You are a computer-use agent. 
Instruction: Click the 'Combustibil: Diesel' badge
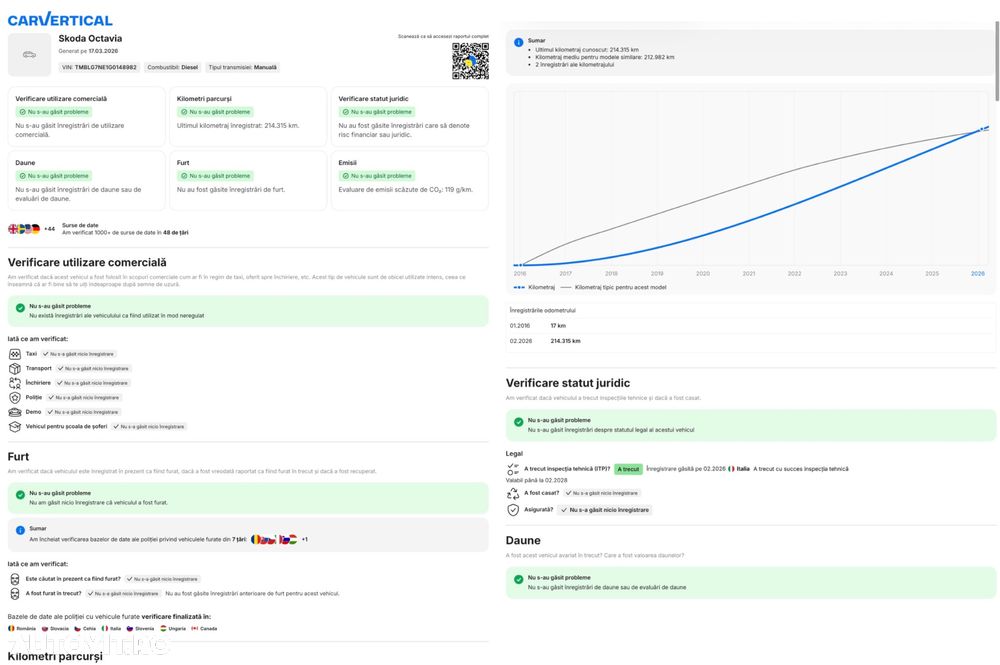pyautogui.click(x=173, y=67)
